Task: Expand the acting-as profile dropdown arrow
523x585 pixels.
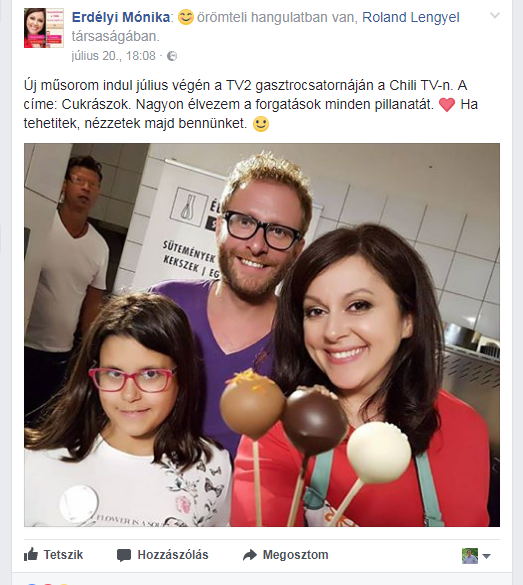Action: (x=486, y=556)
